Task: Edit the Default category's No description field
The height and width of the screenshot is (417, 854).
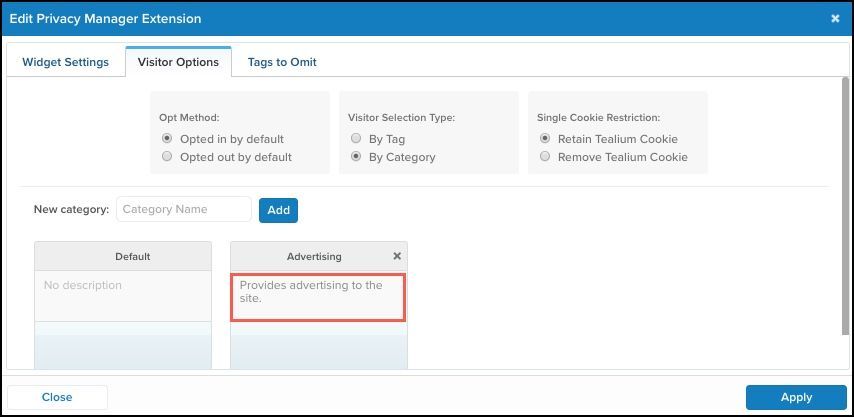Action: pyautogui.click(x=122, y=295)
